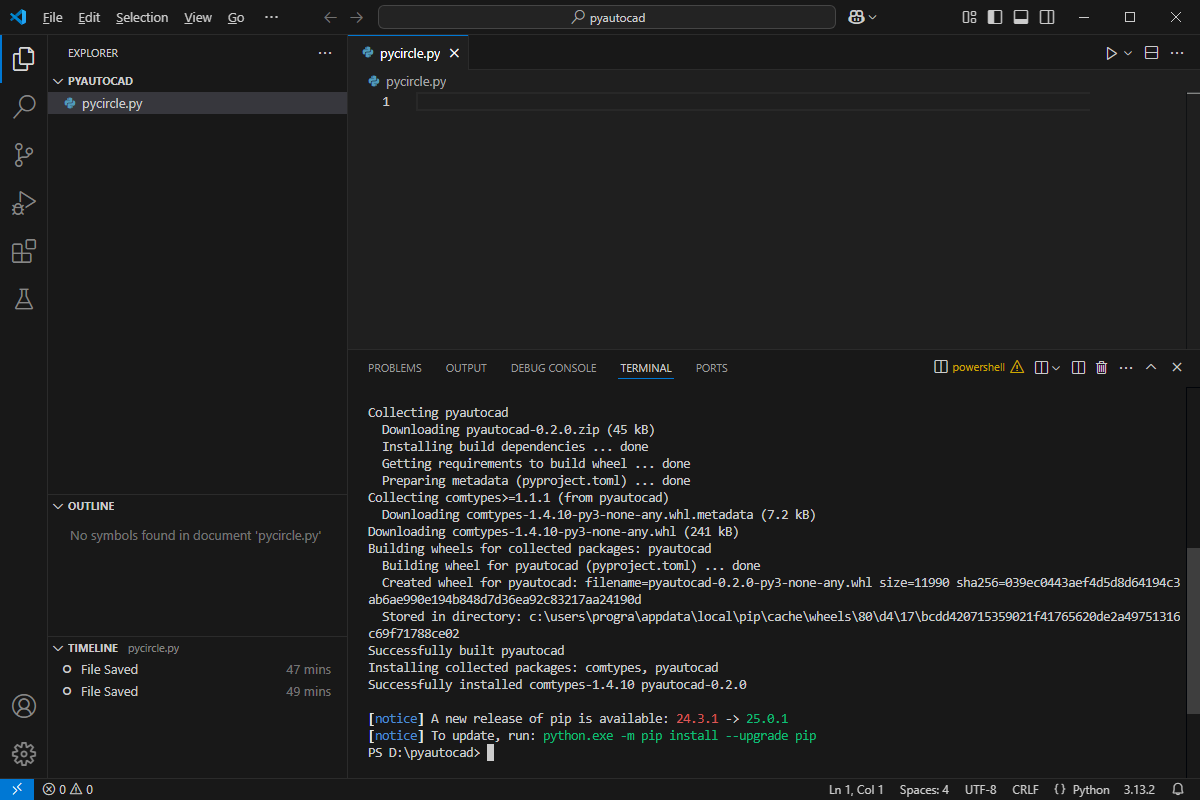
Task: Click the terminal vertical scrollbar
Action: pos(1193,630)
